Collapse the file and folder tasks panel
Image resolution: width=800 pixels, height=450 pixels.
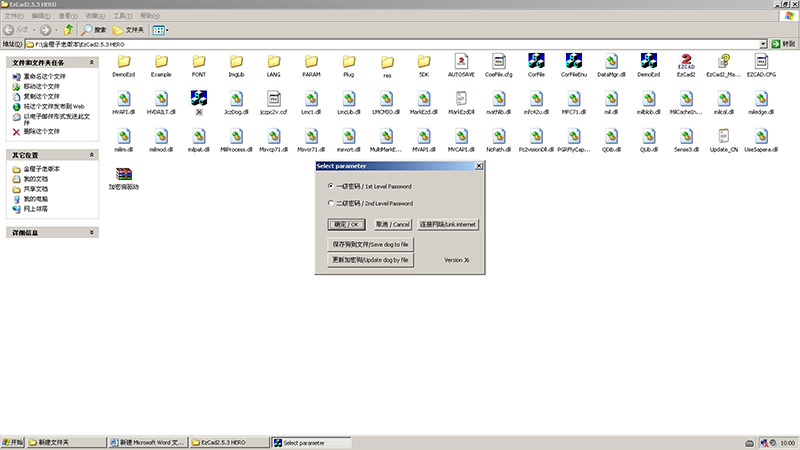[x=93, y=62]
